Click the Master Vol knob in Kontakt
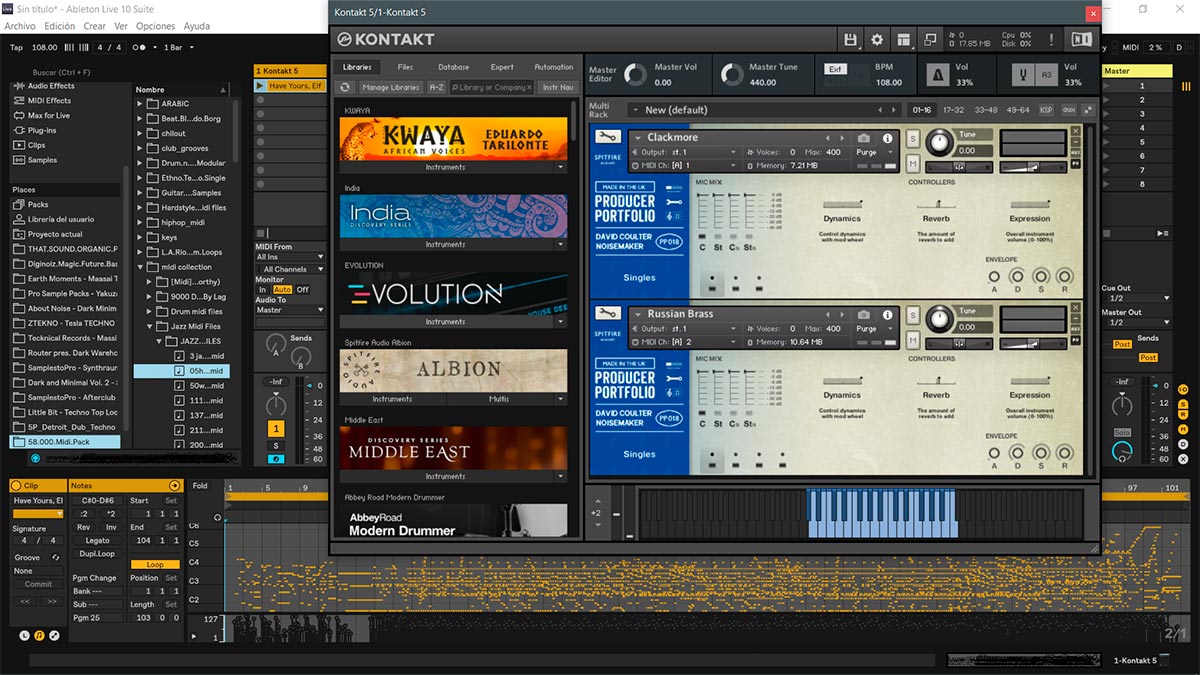The height and width of the screenshot is (675, 1200). click(635, 75)
